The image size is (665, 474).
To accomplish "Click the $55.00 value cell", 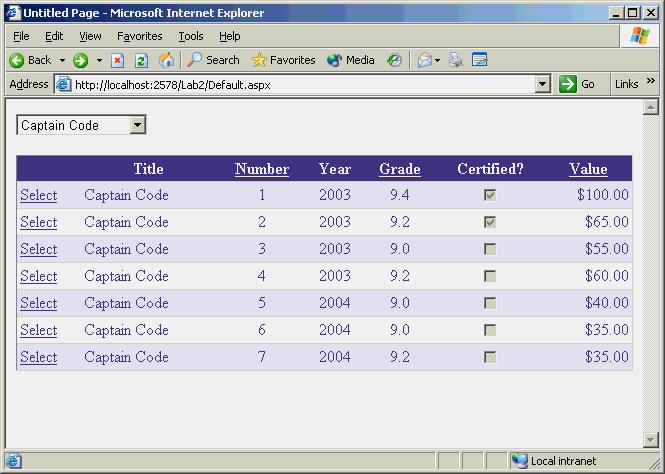I will pyautogui.click(x=607, y=249).
